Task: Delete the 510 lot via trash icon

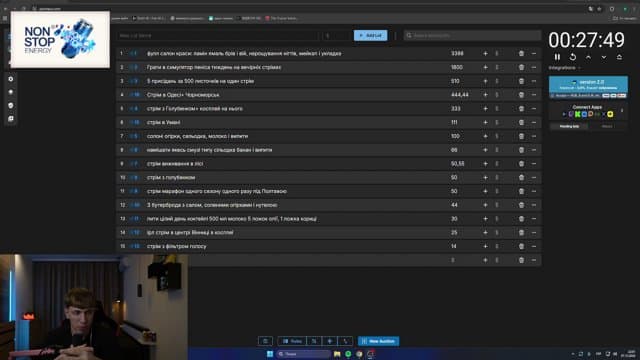Action: point(521,81)
